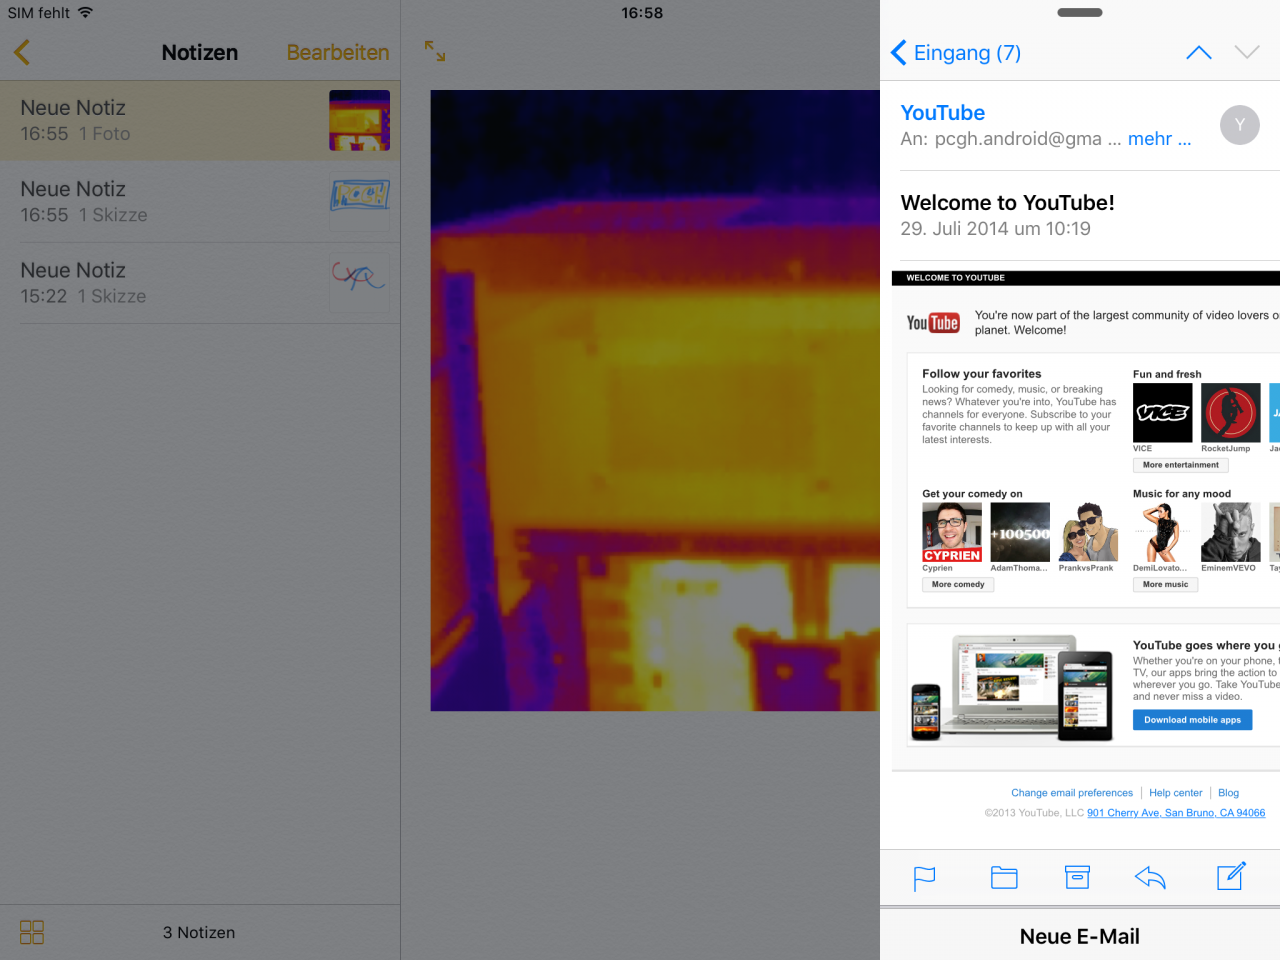Tap the Y sender avatar

[x=1240, y=125]
